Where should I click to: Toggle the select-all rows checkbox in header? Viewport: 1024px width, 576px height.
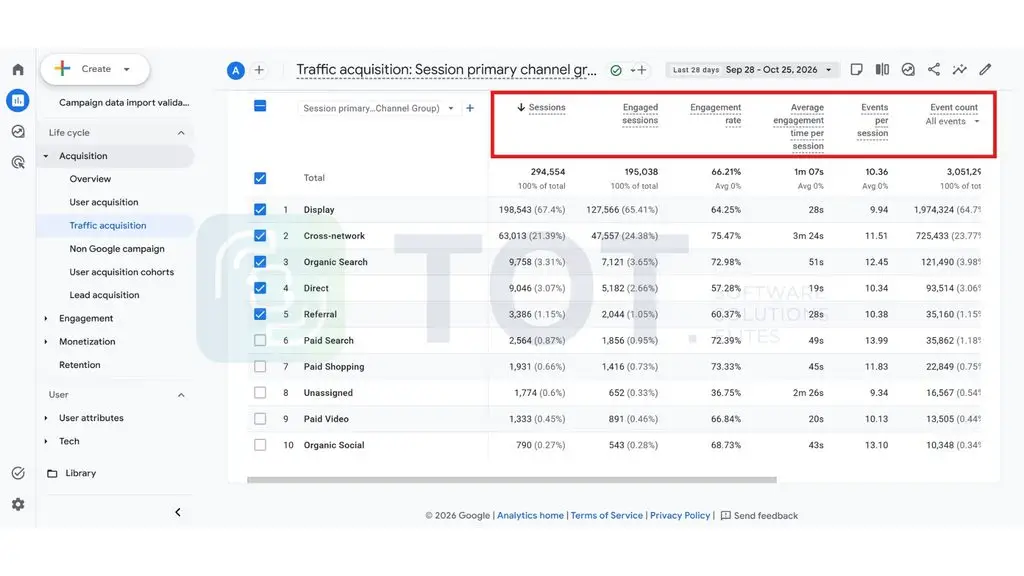[260, 106]
